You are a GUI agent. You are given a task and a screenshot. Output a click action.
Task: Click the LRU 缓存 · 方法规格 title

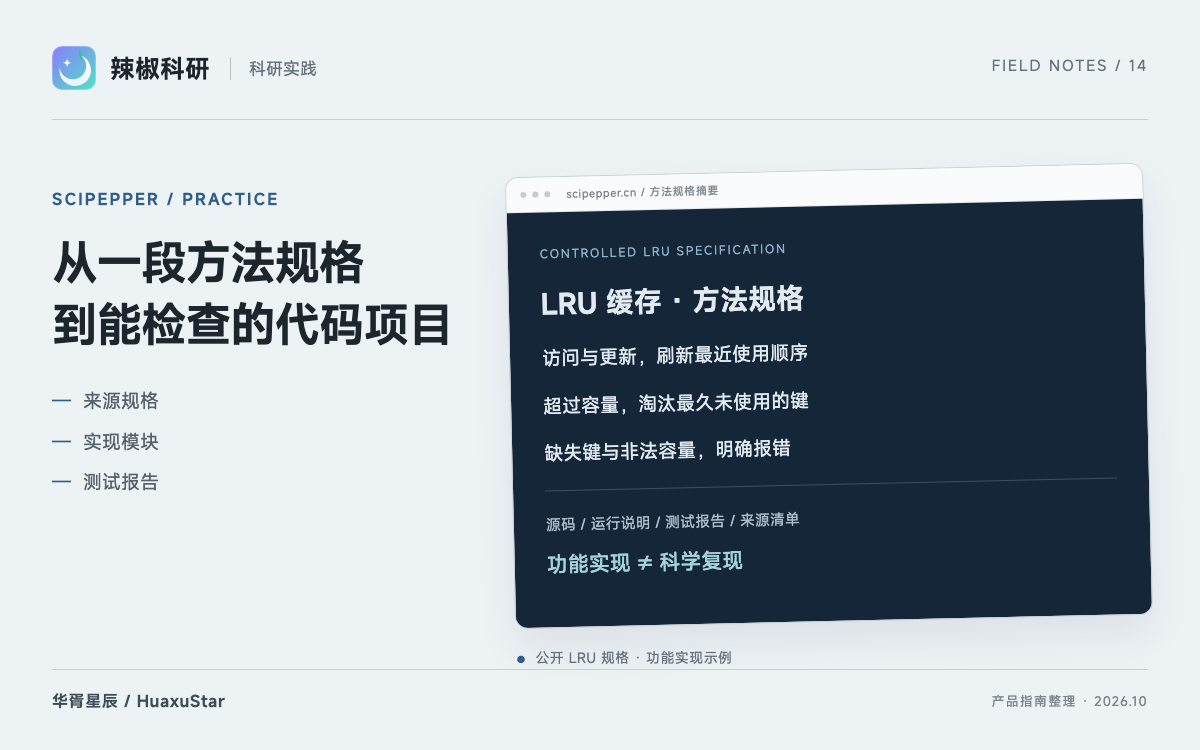pyautogui.click(x=672, y=301)
